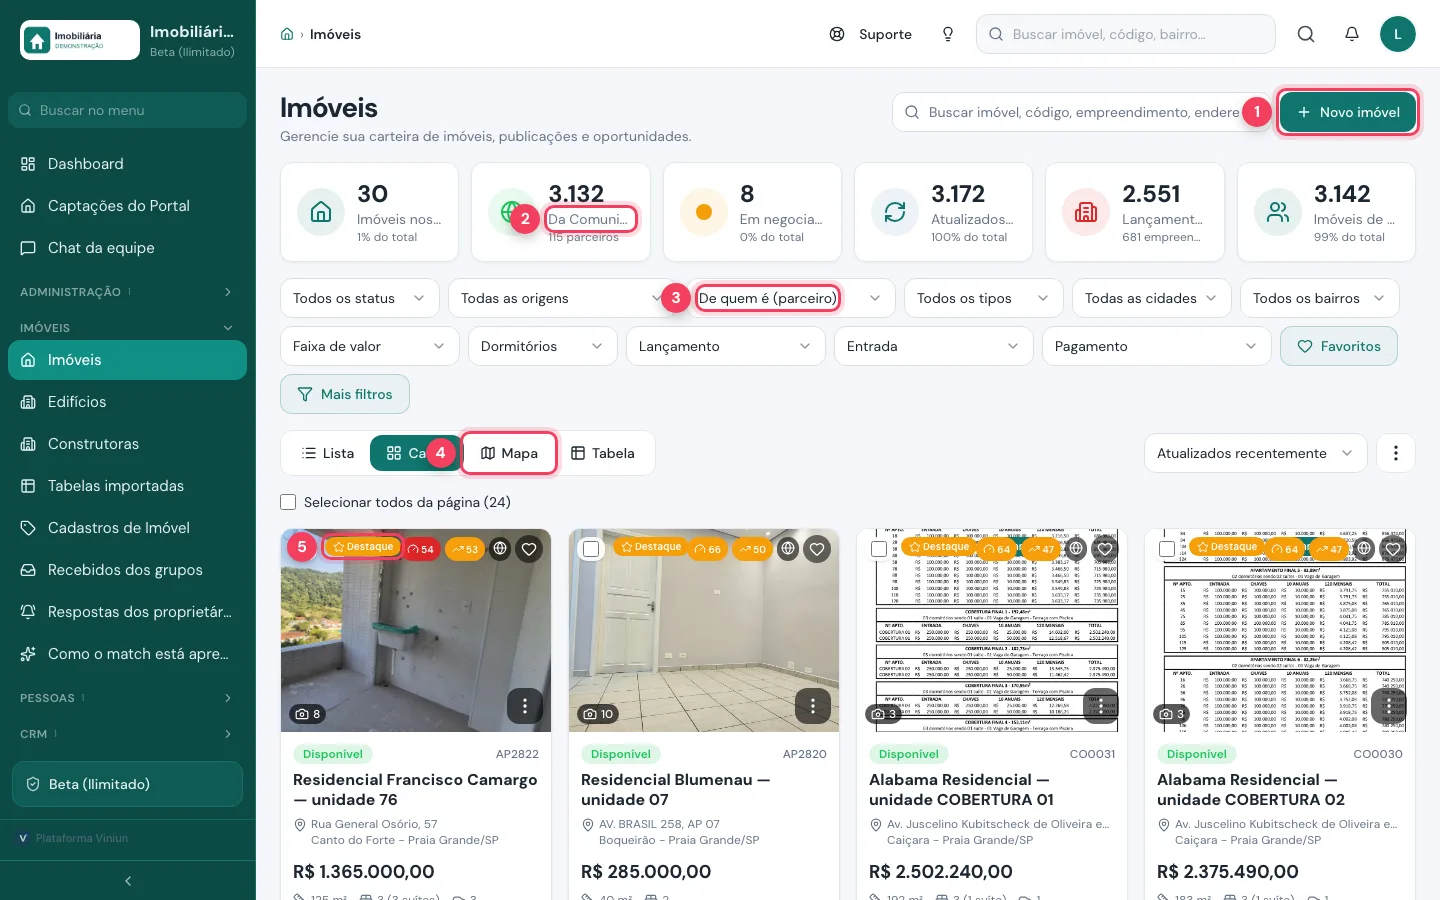Click the orange dot icon on Em negociação card
Screen dimensions: 1440x900
click(x=704, y=212)
